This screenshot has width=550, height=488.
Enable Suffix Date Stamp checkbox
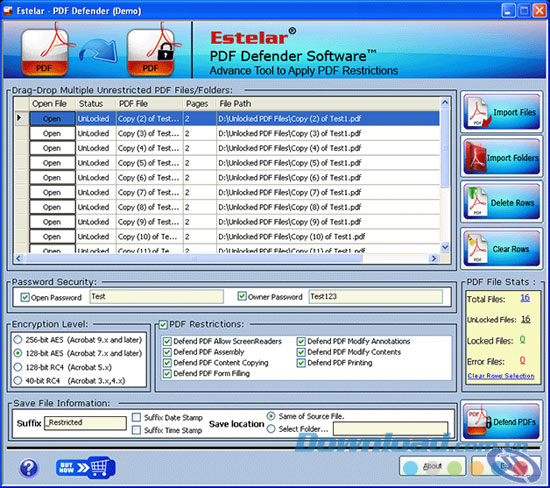coord(136,417)
